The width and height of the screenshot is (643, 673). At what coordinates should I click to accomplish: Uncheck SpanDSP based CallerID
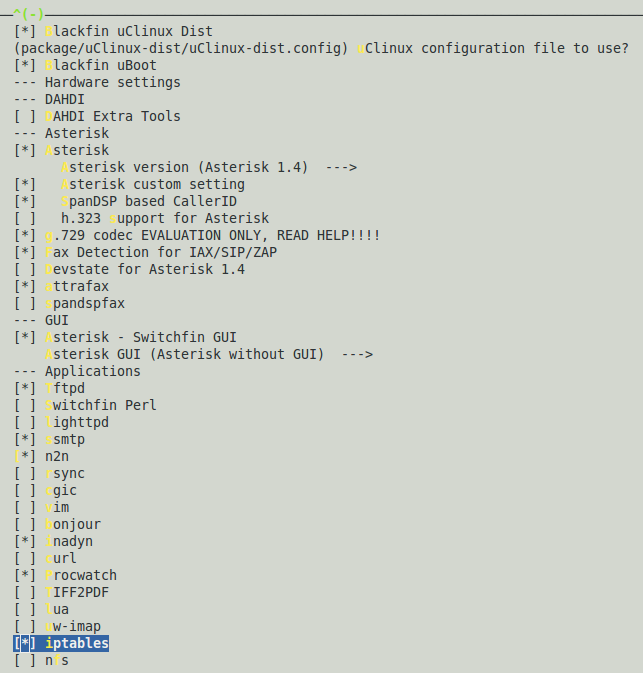point(25,201)
